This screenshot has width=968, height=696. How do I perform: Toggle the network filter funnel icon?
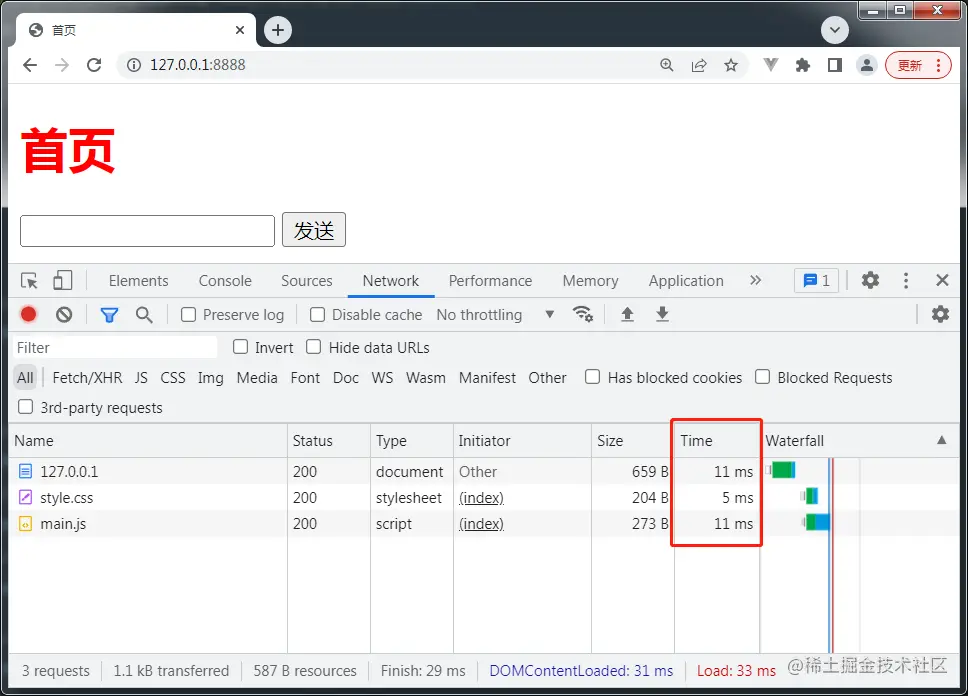tap(109, 315)
